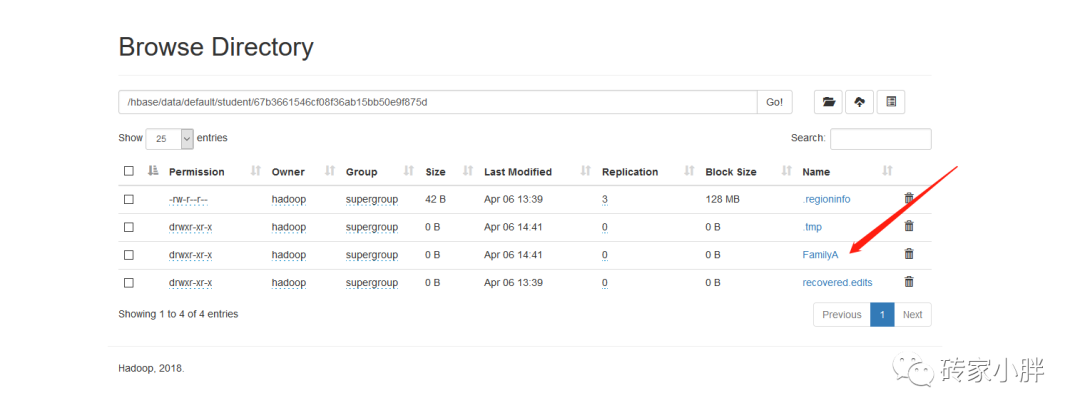1080x418 pixels.
Task: Delete recovered.edits using its trash icon
Action: (909, 282)
